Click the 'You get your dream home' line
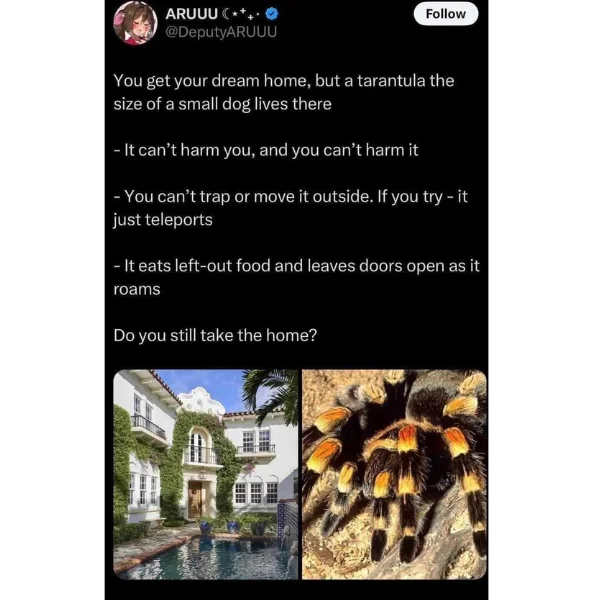The image size is (600, 600). (284, 81)
